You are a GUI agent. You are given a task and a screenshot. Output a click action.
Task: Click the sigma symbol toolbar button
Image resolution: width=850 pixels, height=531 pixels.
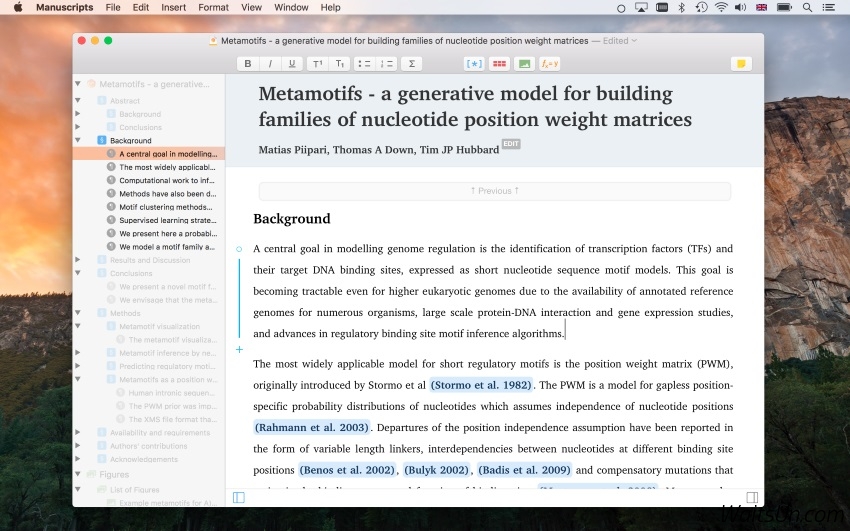(411, 64)
